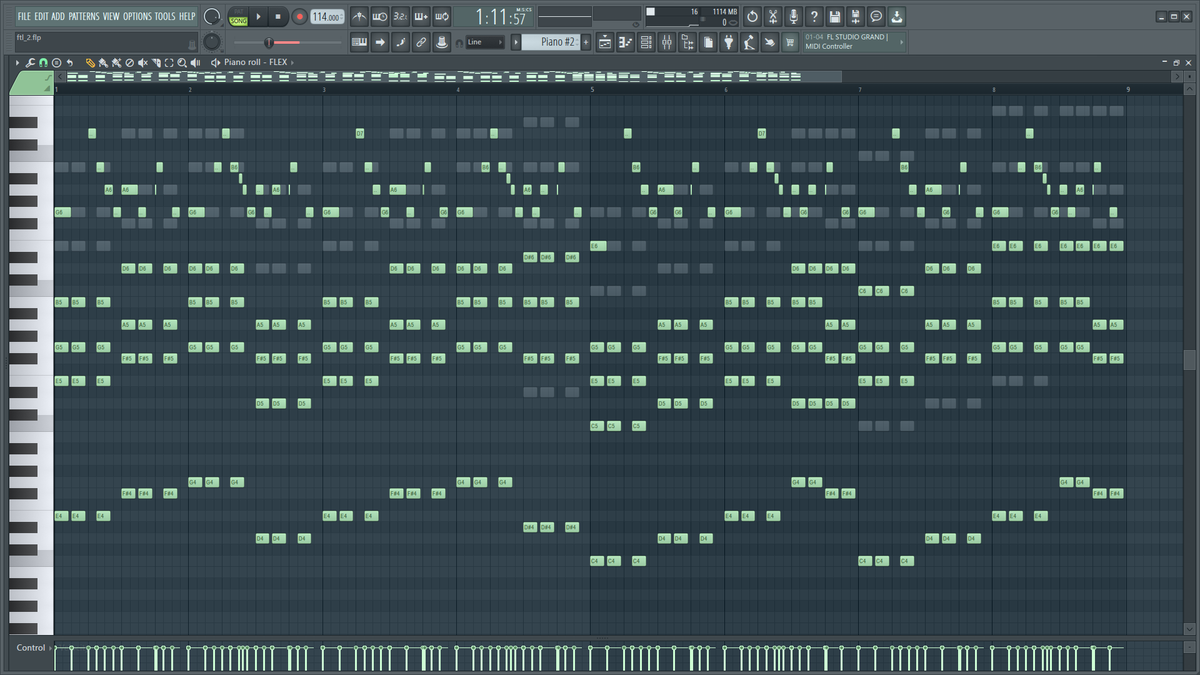Open piano roll options arrow menu

(x=18, y=62)
